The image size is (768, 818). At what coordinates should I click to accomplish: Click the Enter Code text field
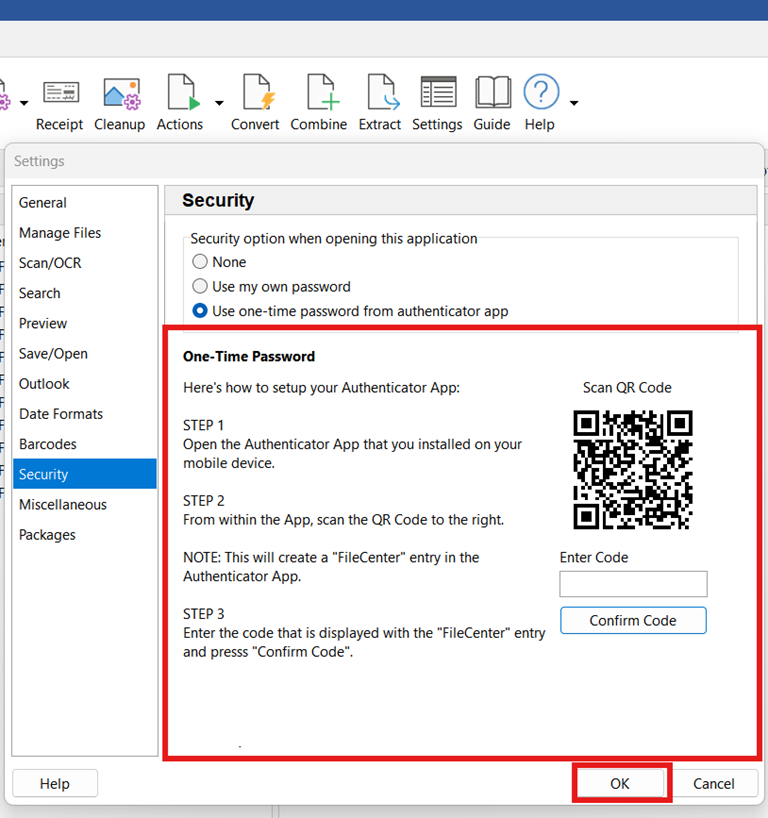633,584
